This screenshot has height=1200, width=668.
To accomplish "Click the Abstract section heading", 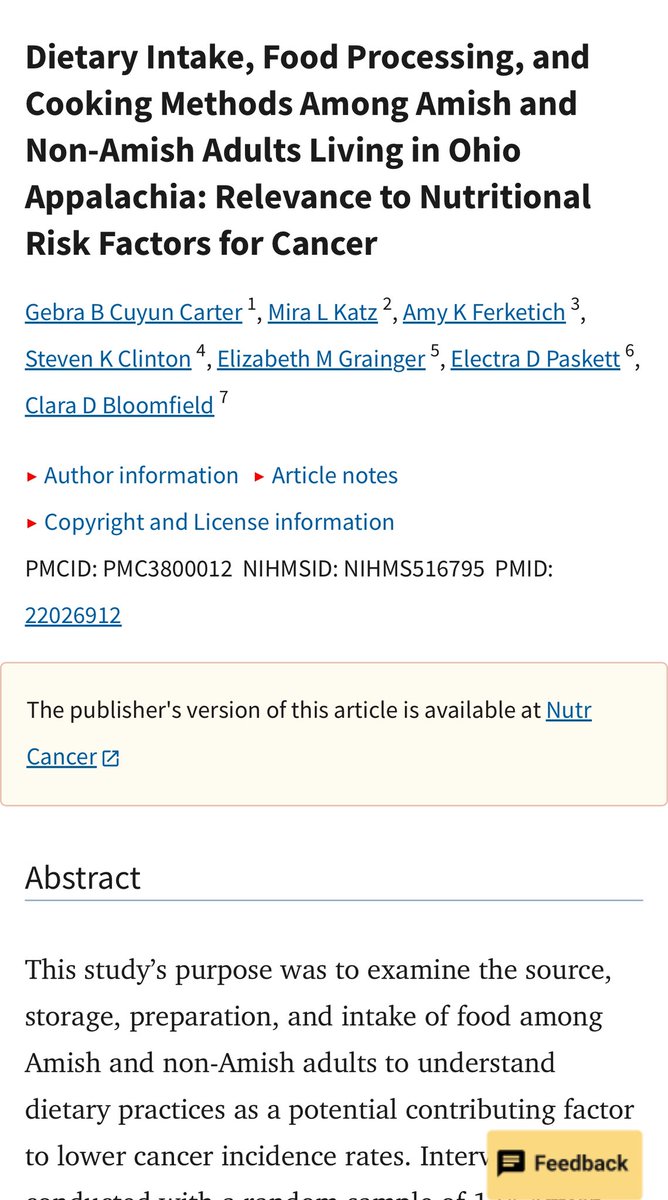I will (x=83, y=877).
